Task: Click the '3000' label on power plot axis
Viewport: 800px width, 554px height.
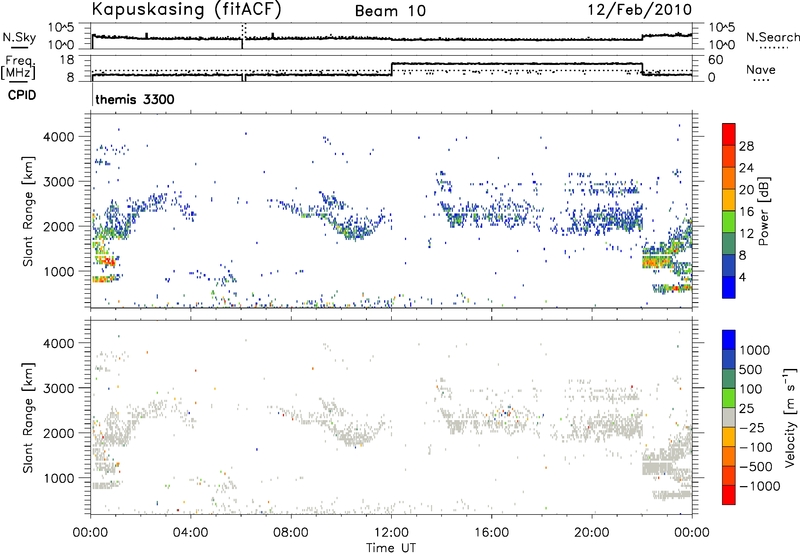Action: click(58, 182)
